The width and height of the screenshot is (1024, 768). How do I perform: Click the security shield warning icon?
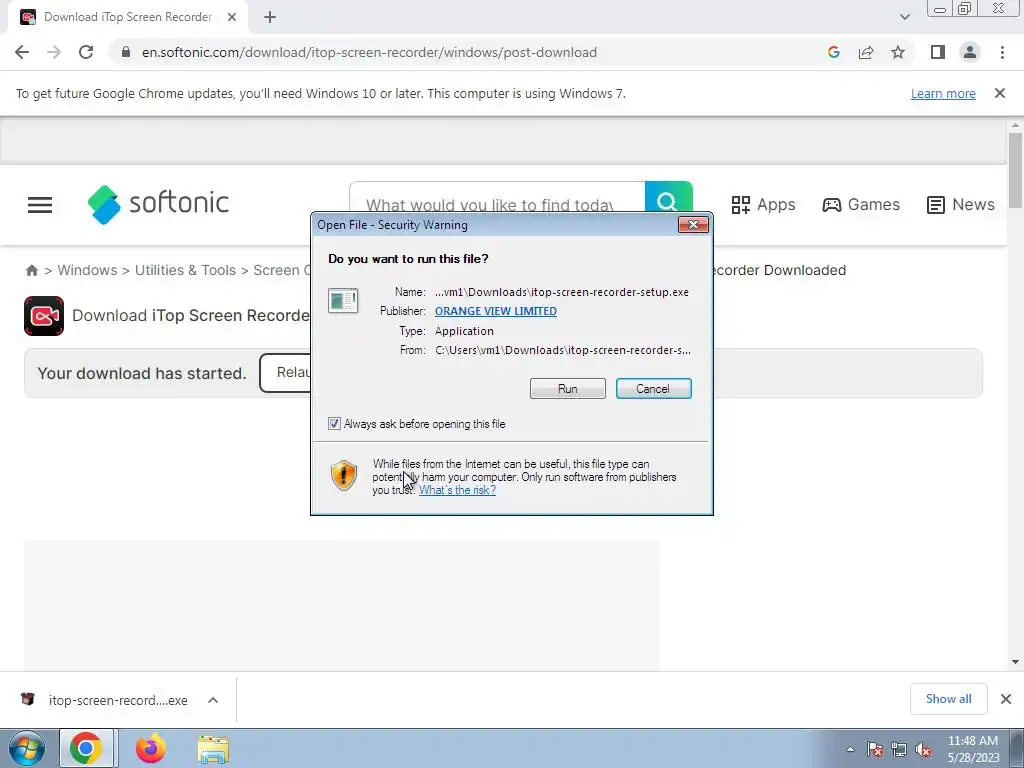(344, 475)
